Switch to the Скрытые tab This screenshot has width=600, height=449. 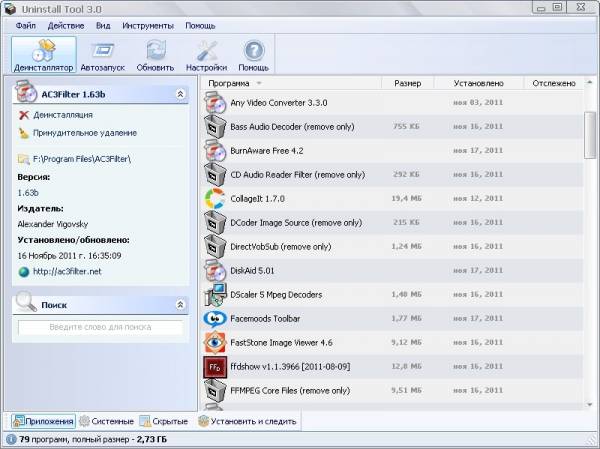pos(164,421)
